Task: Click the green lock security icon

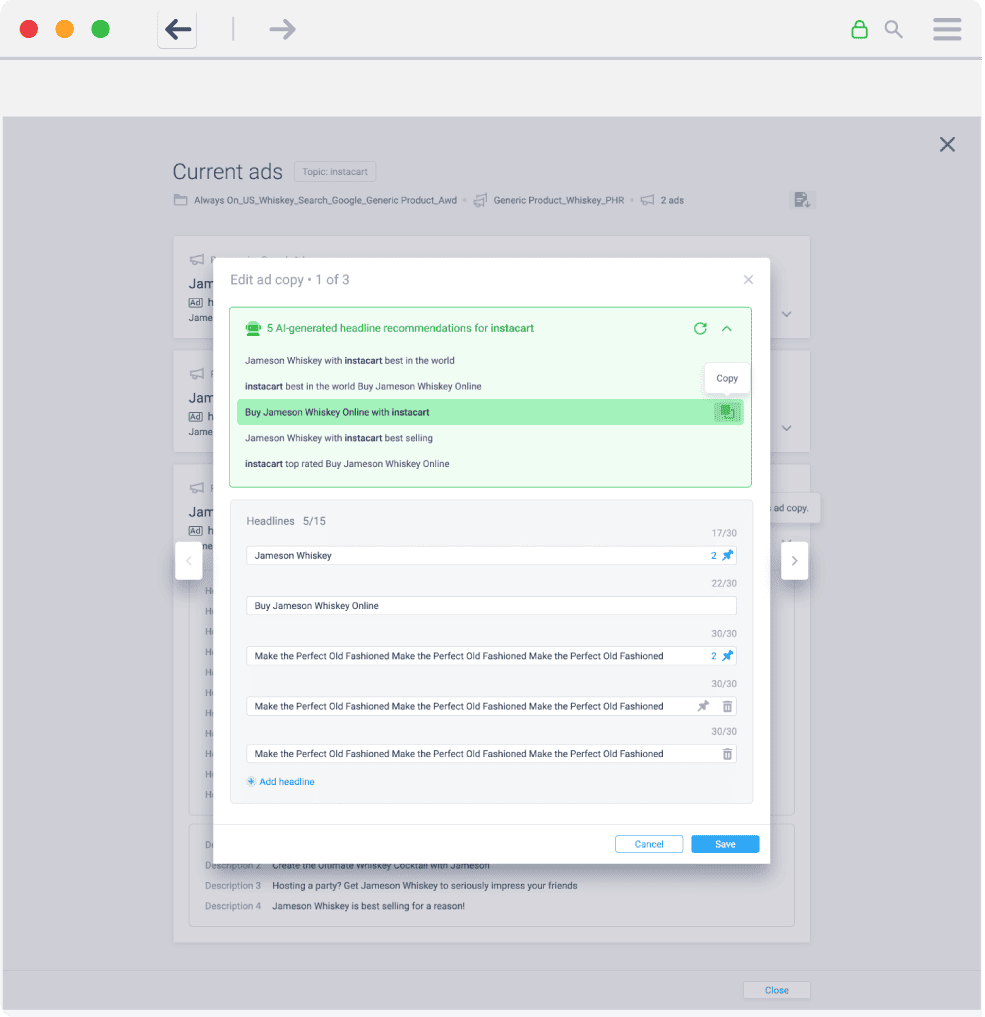Action: [859, 30]
